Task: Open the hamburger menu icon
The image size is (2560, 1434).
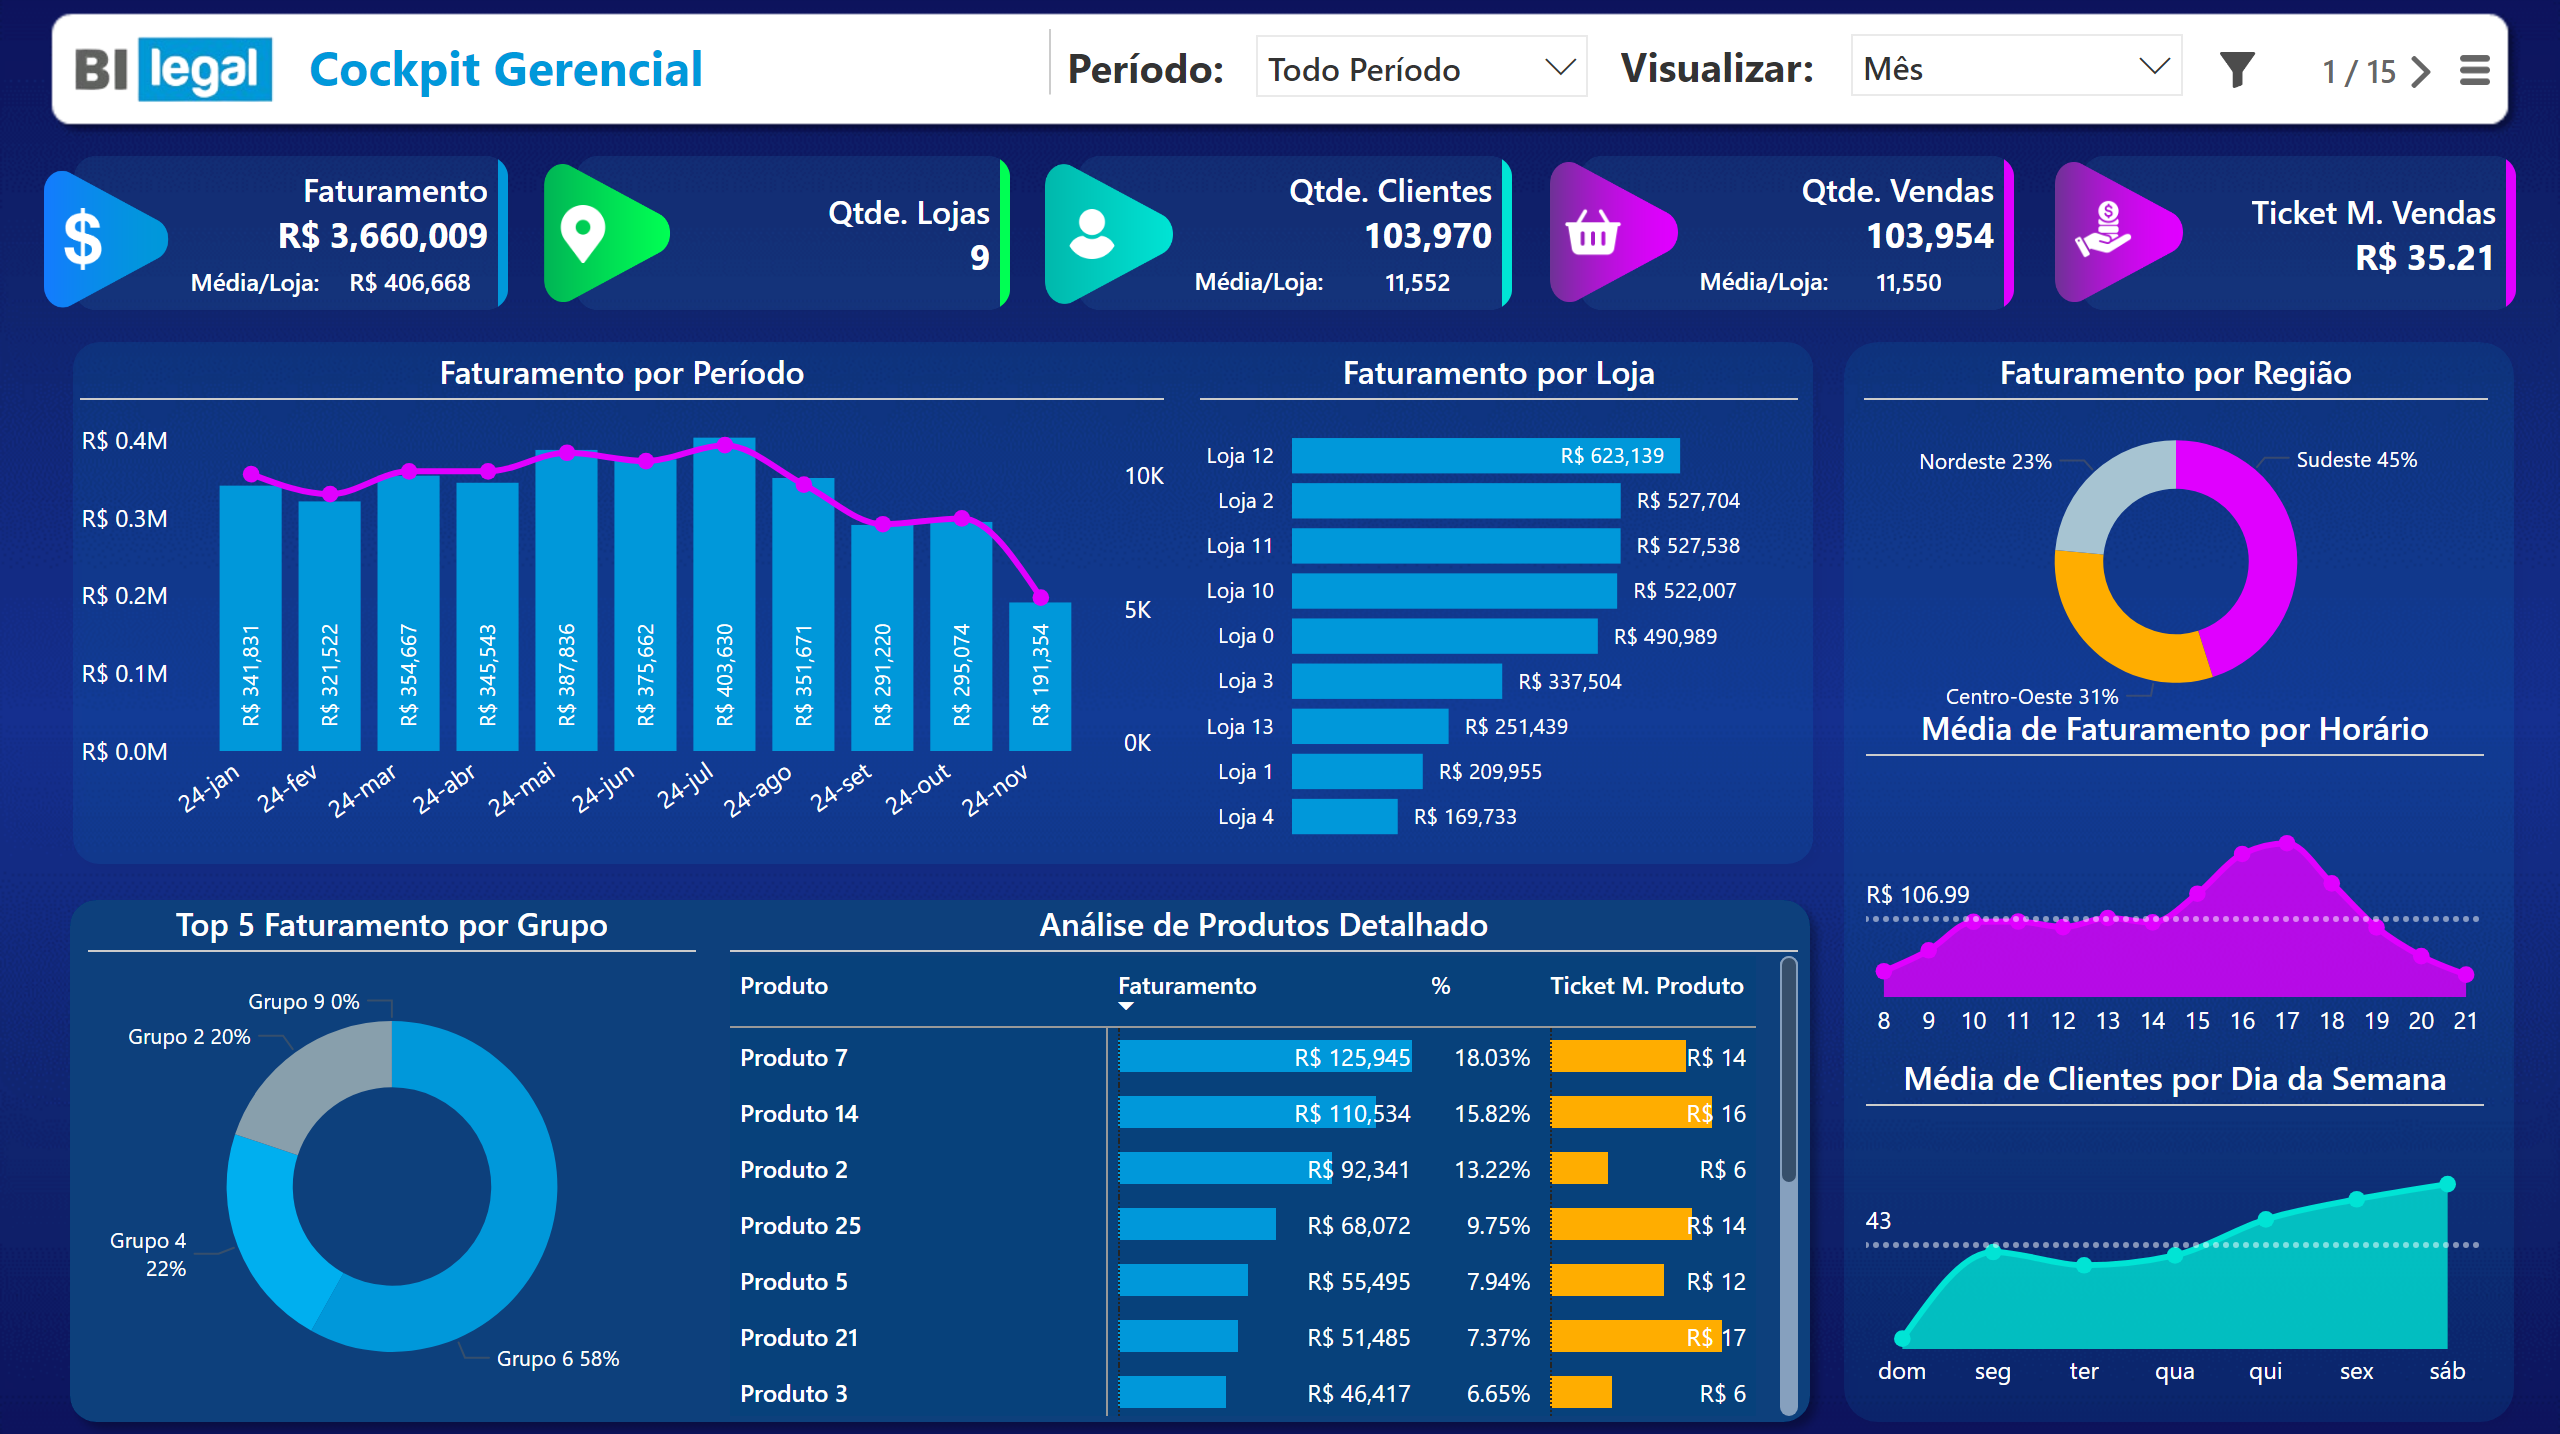Action: click(x=2474, y=70)
